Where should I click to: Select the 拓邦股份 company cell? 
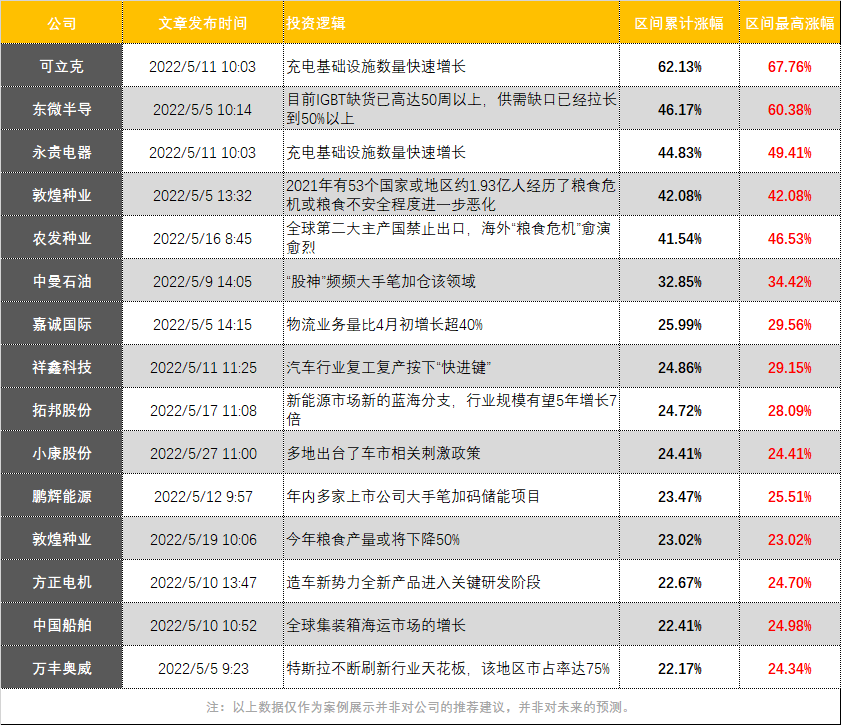tap(62, 410)
